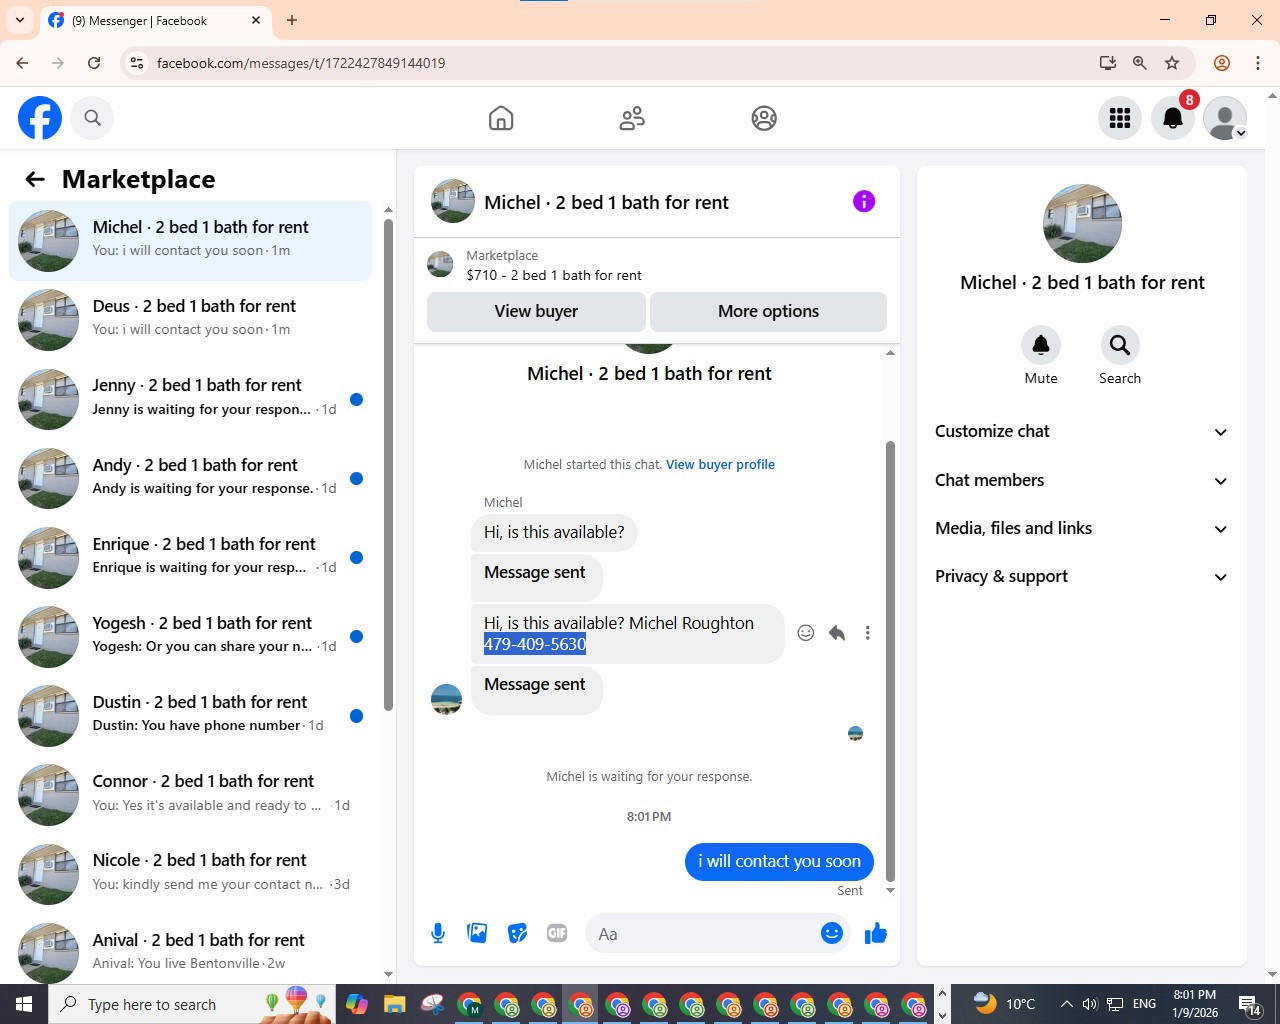Viewport: 1280px width, 1024px height.
Task: Go back from Marketplace with arrow
Action: pos(35,179)
